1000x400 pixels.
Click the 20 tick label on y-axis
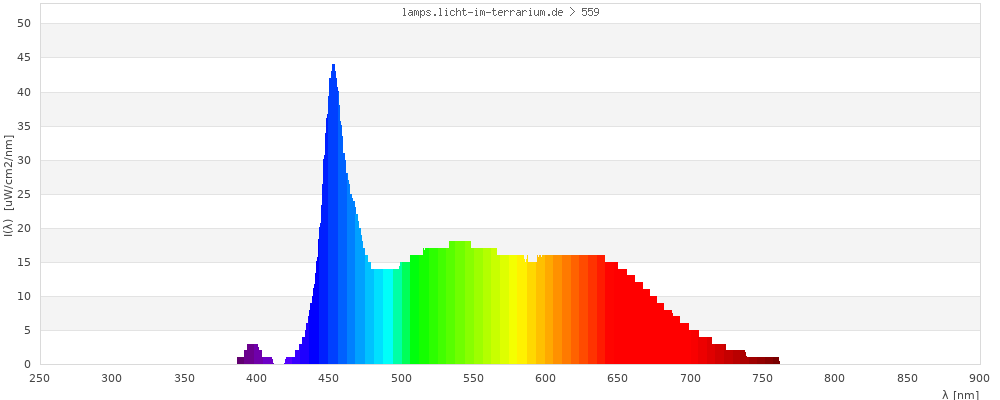coord(24,228)
